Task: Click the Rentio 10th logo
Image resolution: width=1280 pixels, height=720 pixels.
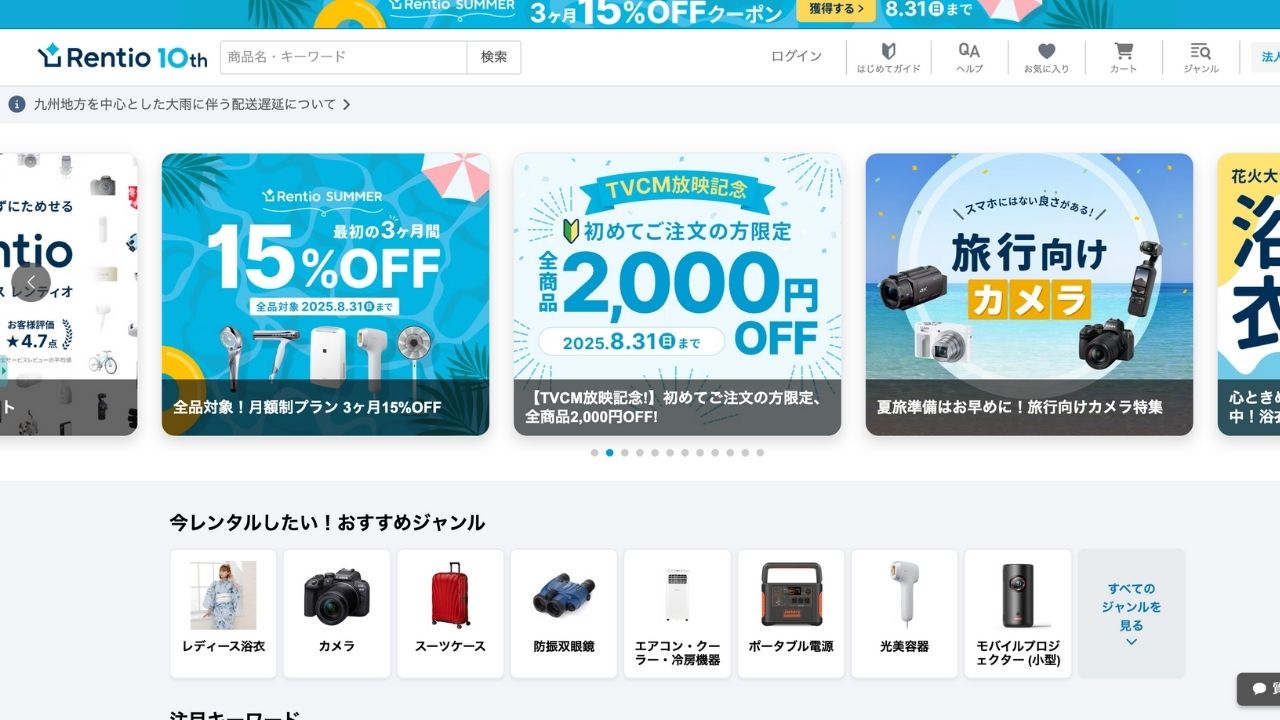Action: 122,57
